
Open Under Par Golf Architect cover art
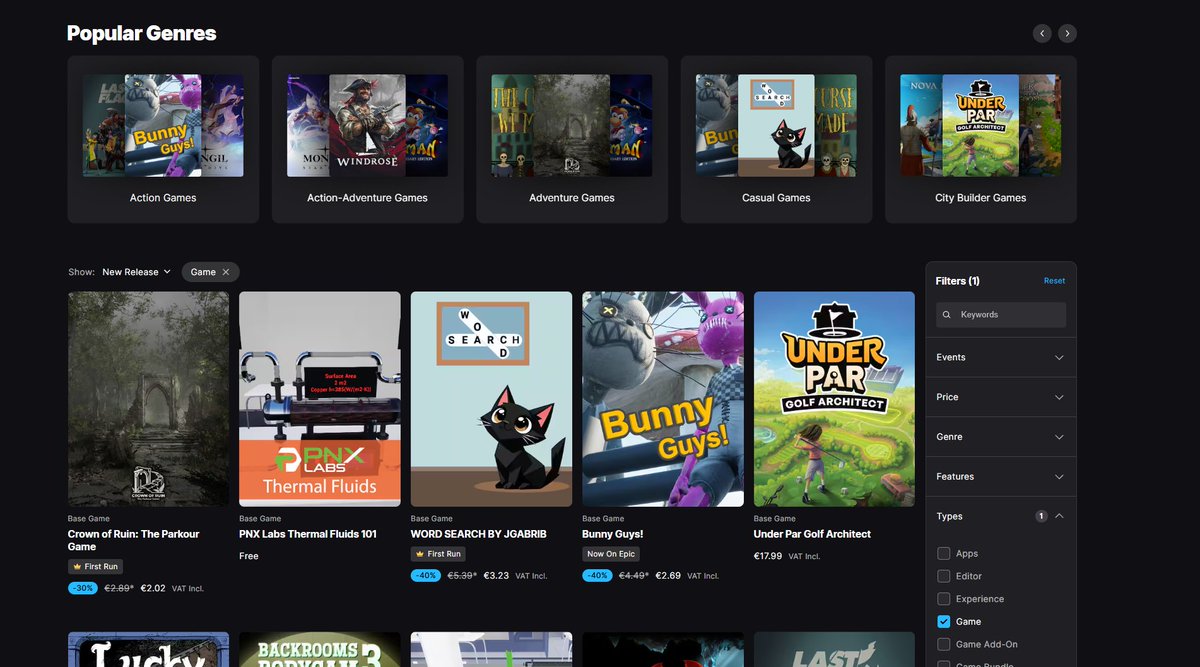[x=834, y=399]
